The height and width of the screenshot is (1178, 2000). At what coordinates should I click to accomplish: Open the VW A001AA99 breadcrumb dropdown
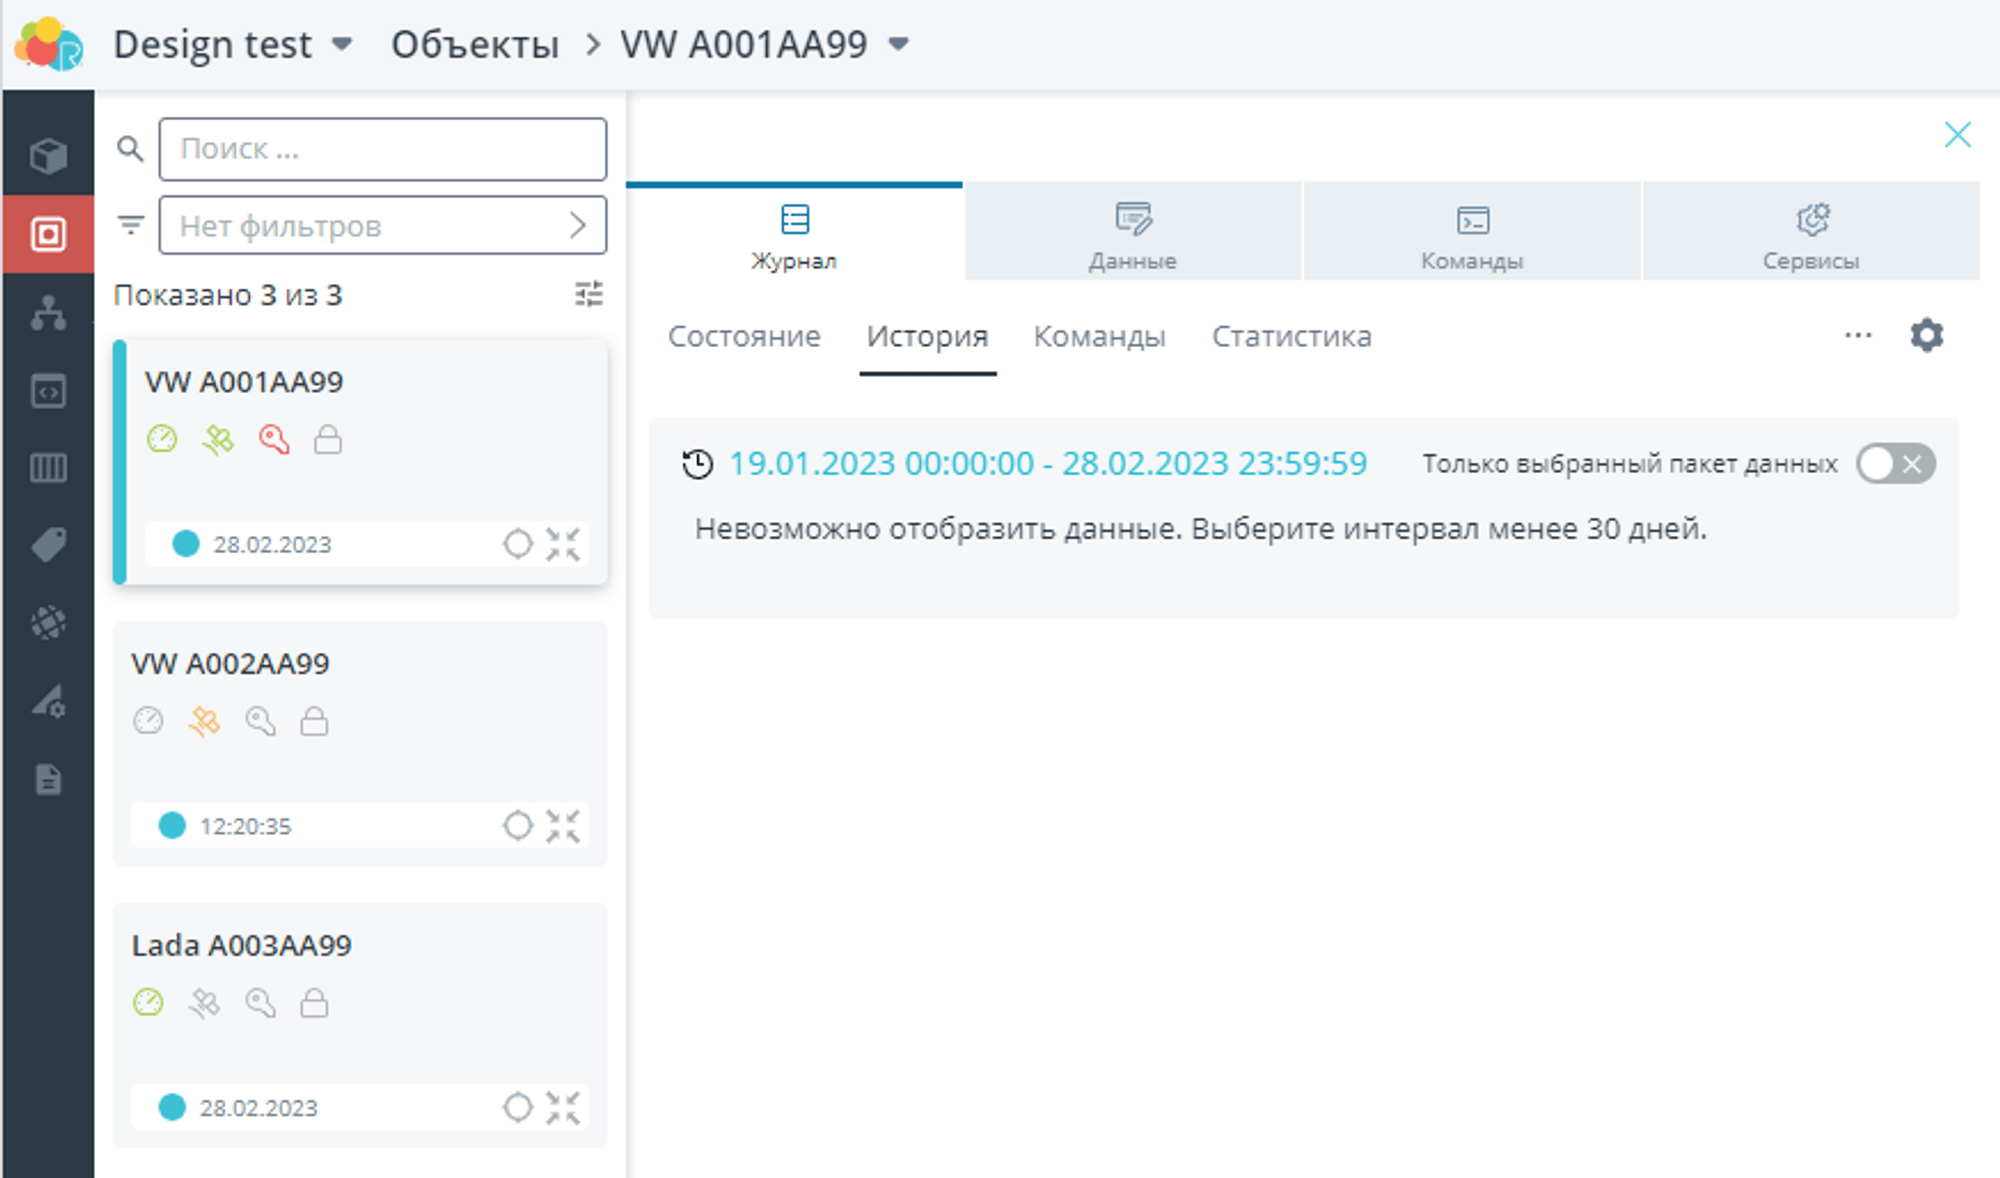(x=899, y=44)
